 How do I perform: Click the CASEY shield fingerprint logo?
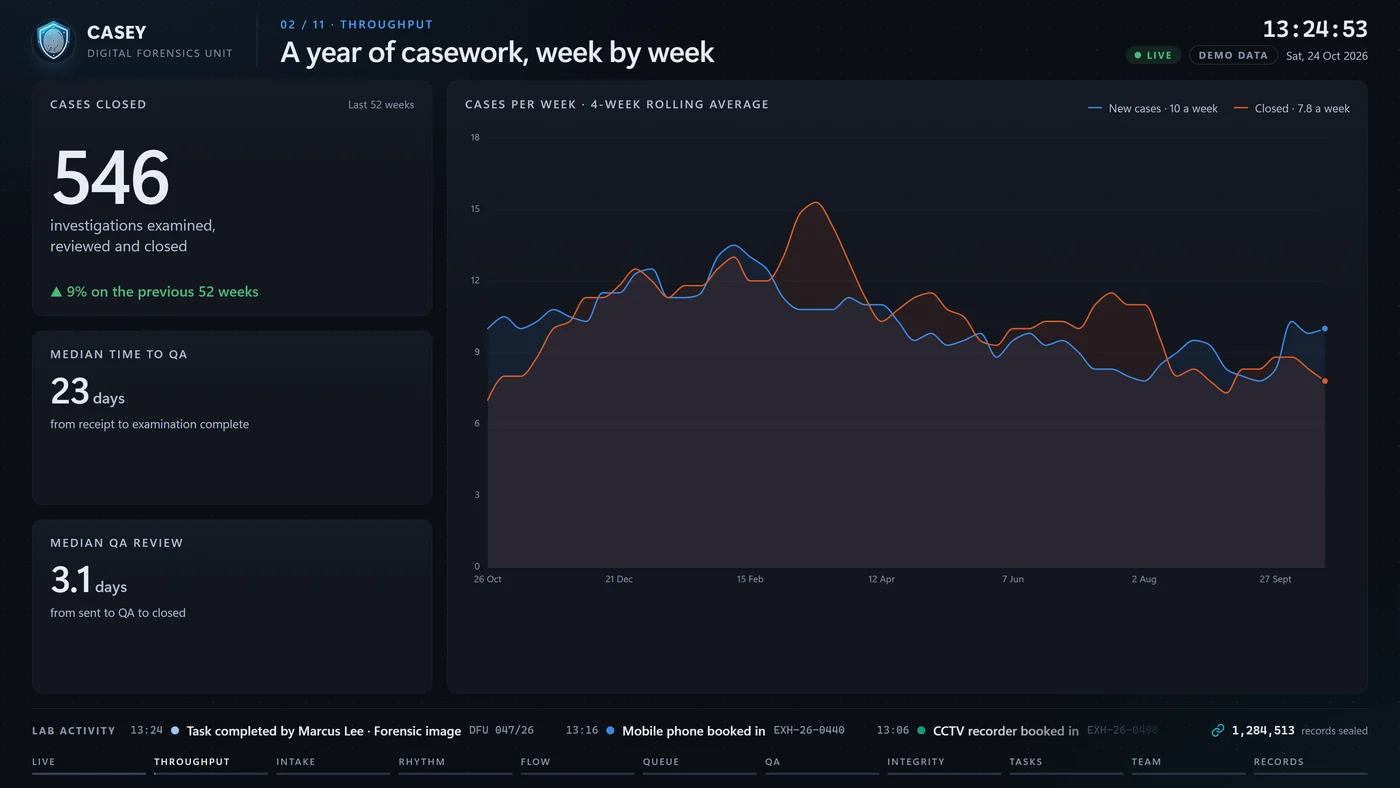[x=53, y=41]
